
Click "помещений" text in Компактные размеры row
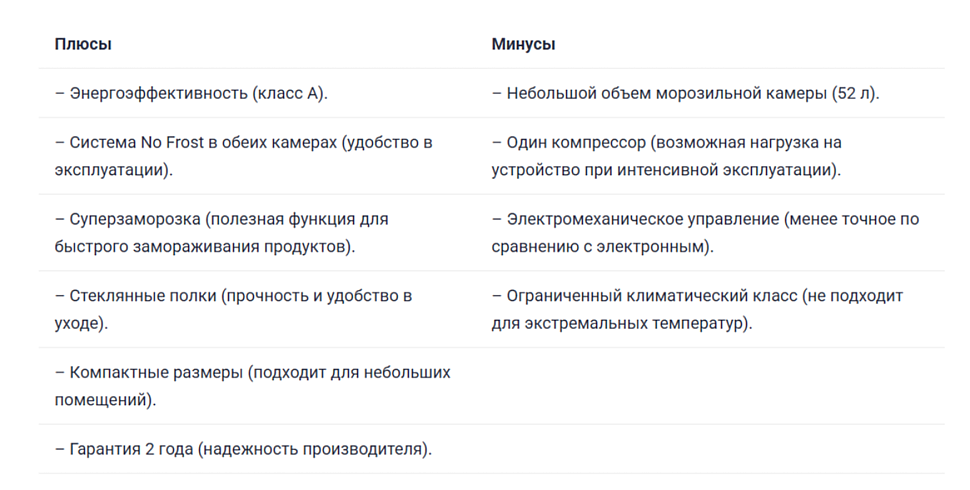(105, 400)
